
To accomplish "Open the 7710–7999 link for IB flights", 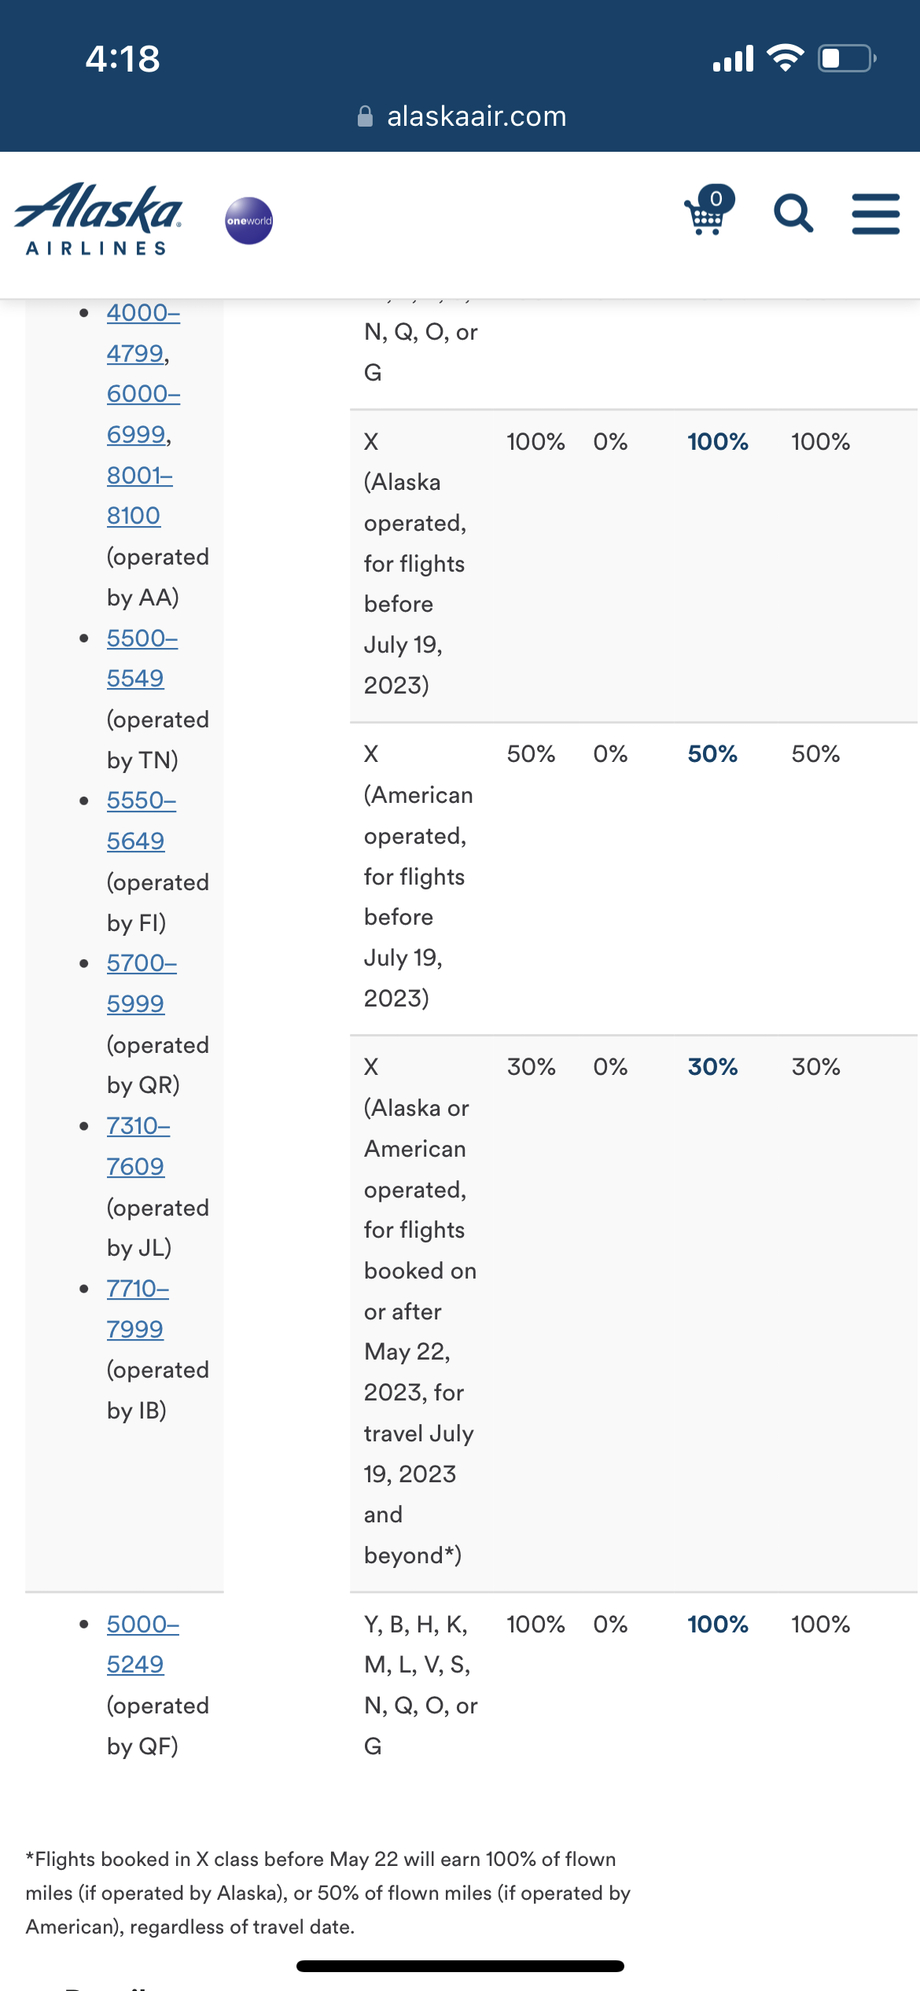I will (137, 1309).
